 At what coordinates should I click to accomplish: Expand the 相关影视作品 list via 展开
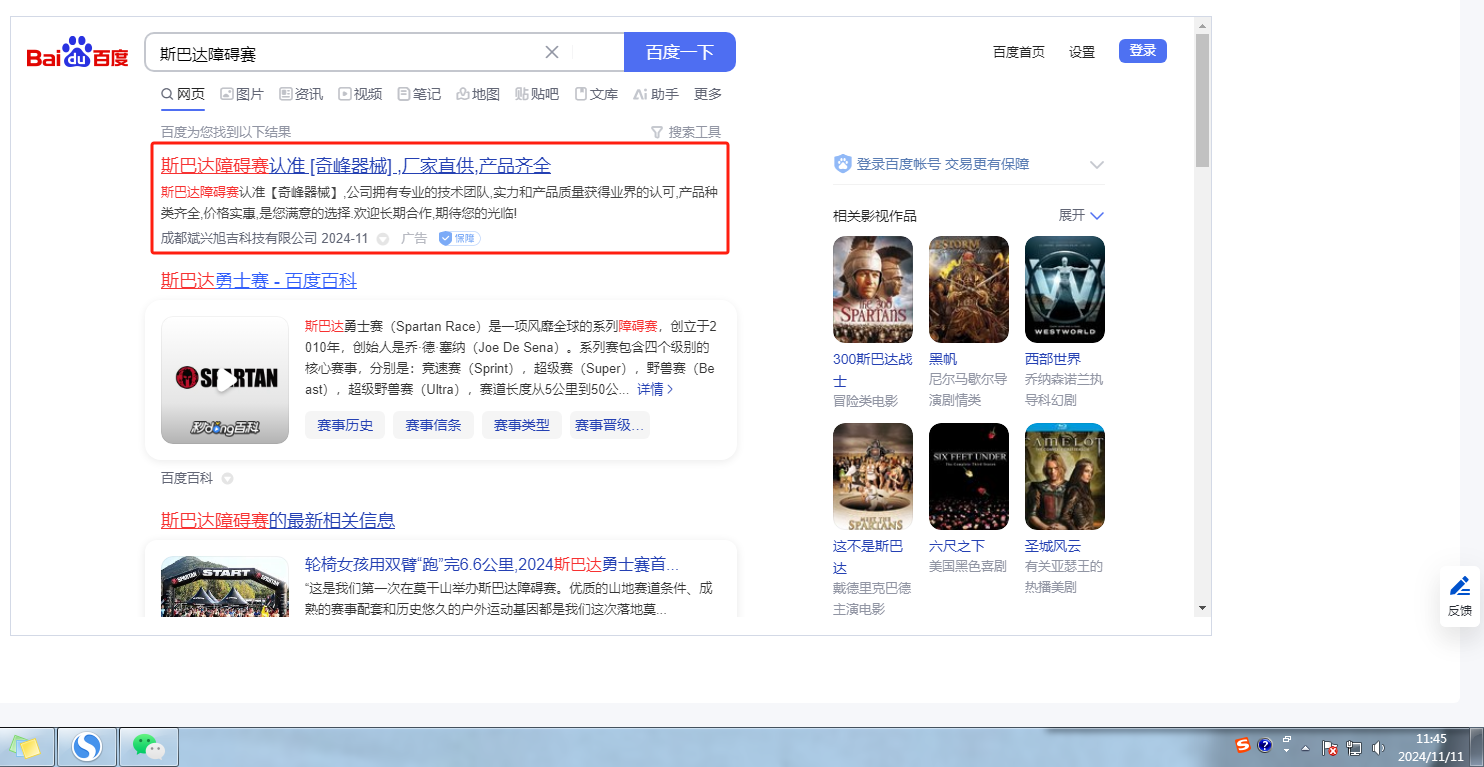(x=1081, y=215)
